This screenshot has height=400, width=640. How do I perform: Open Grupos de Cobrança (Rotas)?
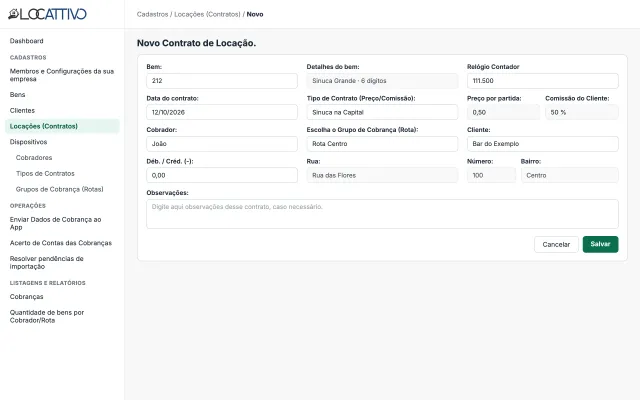pyautogui.click(x=60, y=189)
